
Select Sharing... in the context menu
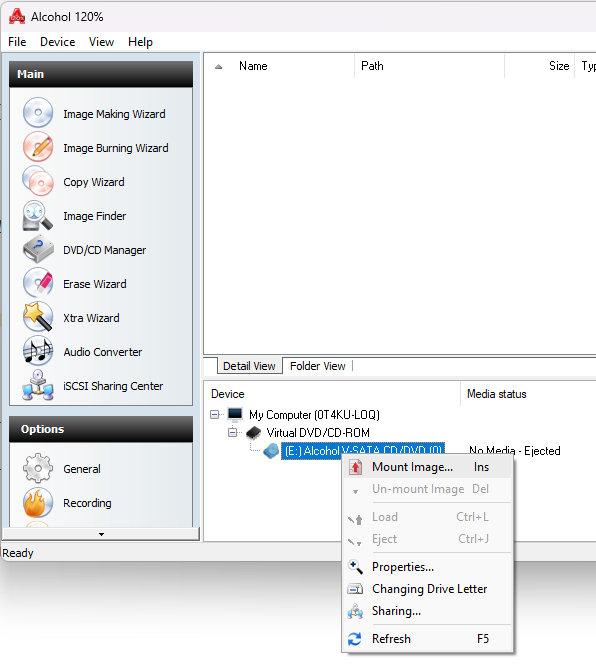click(428, 611)
